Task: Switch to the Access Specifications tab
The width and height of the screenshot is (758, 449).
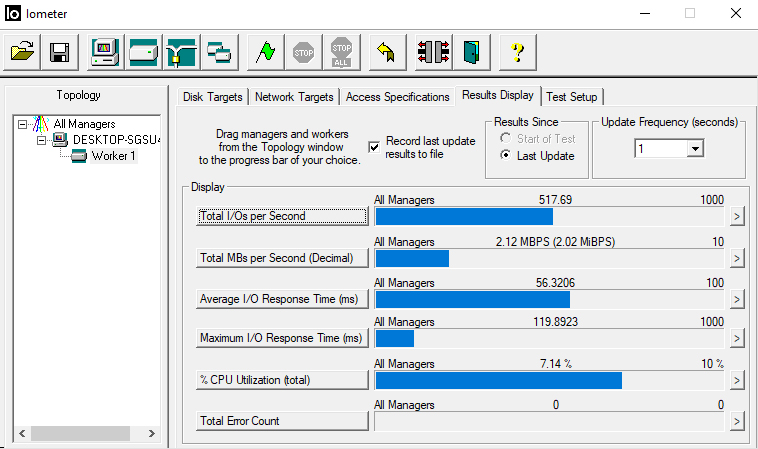Action: click(x=397, y=97)
